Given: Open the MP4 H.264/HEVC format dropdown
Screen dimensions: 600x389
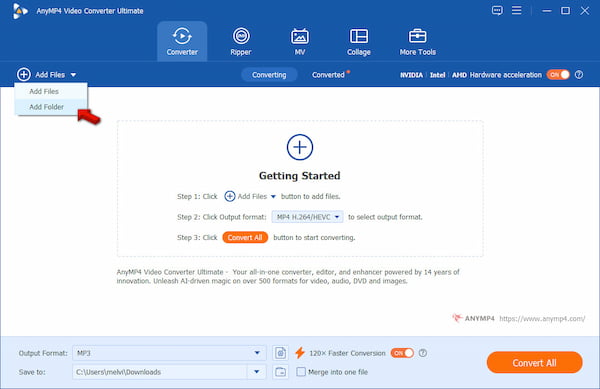Looking at the screenshot, I should tap(307, 217).
